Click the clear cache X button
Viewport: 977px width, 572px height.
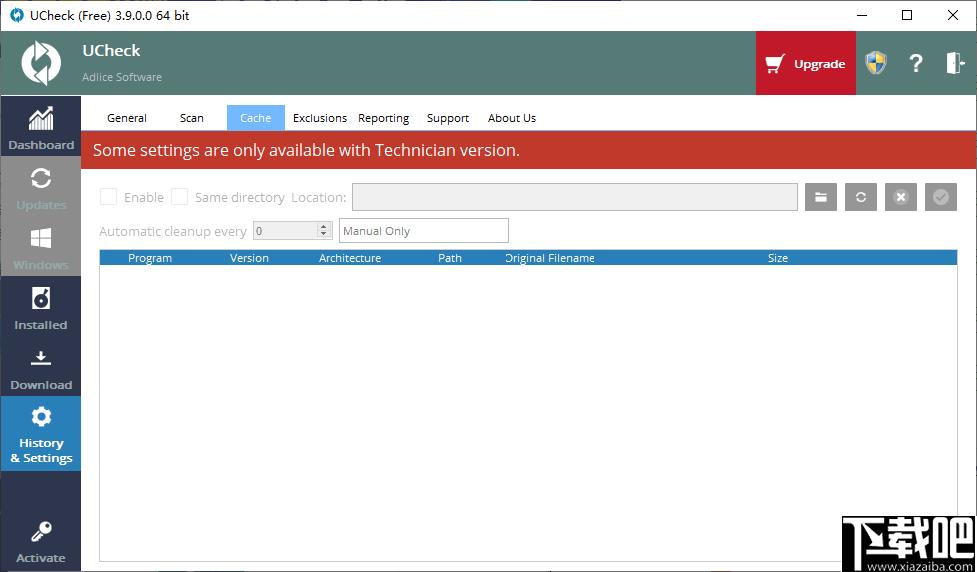900,197
